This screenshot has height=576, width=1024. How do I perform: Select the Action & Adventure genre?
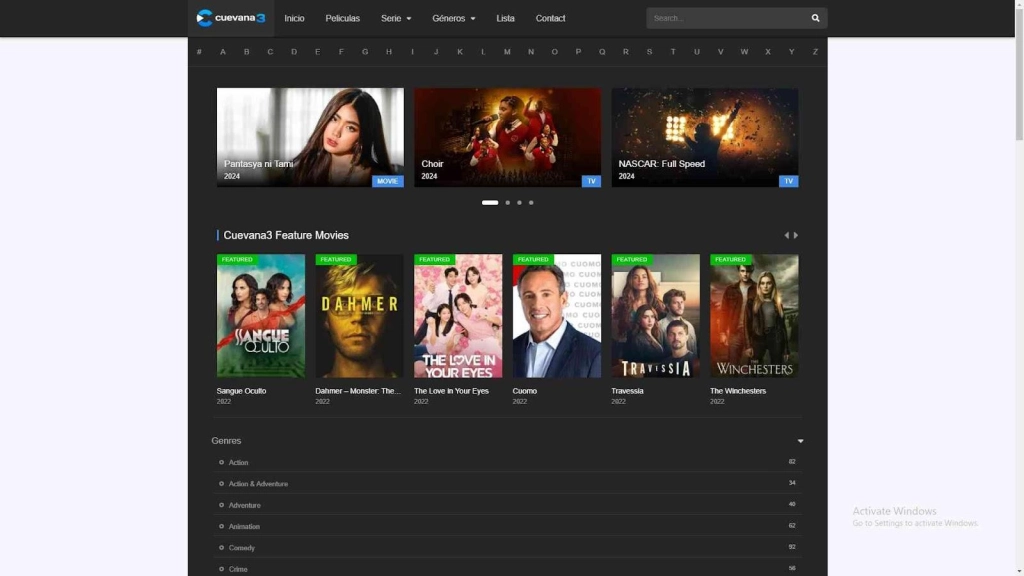pyautogui.click(x=258, y=484)
